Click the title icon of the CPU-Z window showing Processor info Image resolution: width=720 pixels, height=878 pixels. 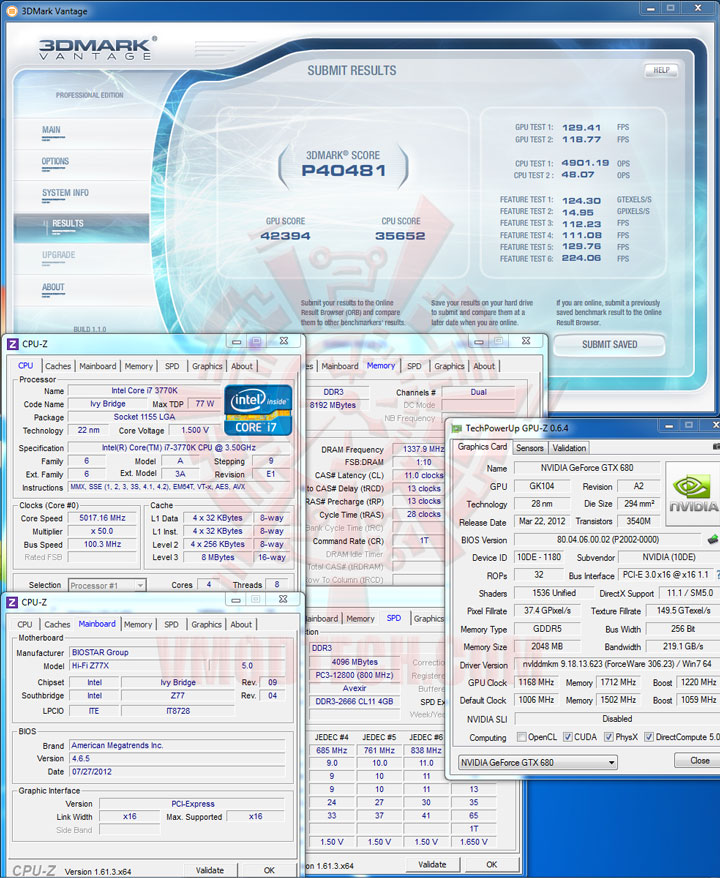(12, 344)
